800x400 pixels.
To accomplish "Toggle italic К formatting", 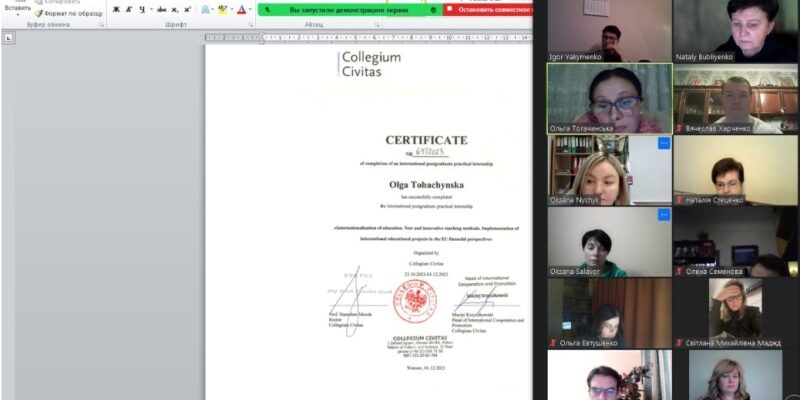I will coord(129,9).
